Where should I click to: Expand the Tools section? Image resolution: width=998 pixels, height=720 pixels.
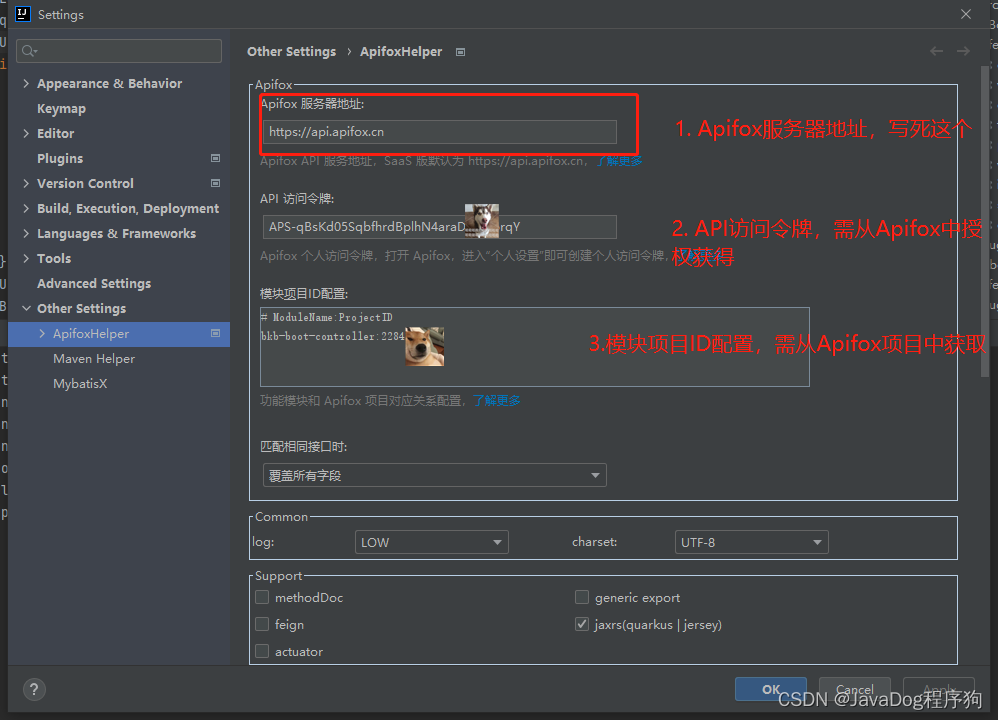tap(26, 258)
